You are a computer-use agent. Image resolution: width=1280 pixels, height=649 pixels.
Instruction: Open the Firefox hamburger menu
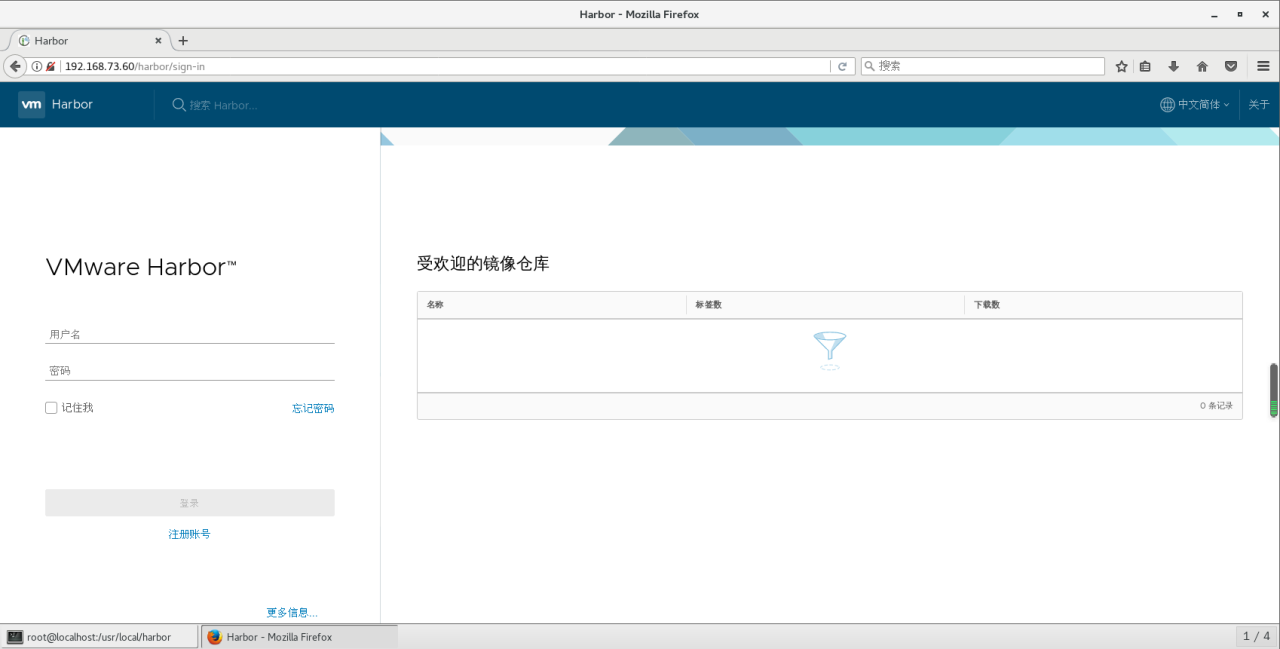(x=1263, y=65)
